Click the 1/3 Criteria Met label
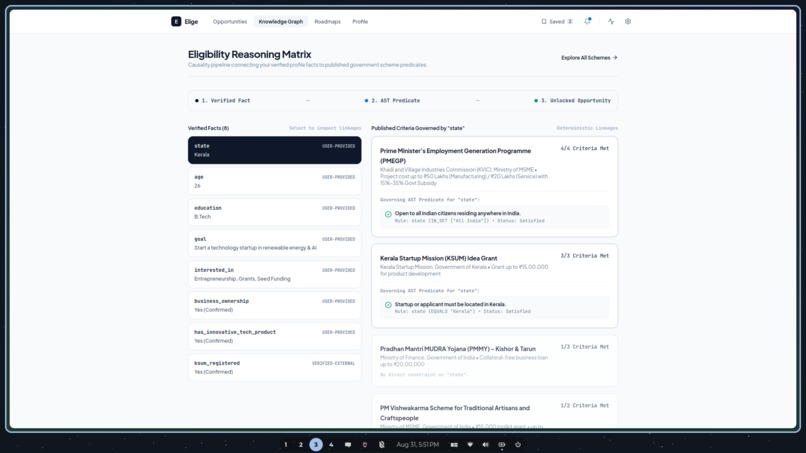This screenshot has height=453, width=806. [x=584, y=347]
